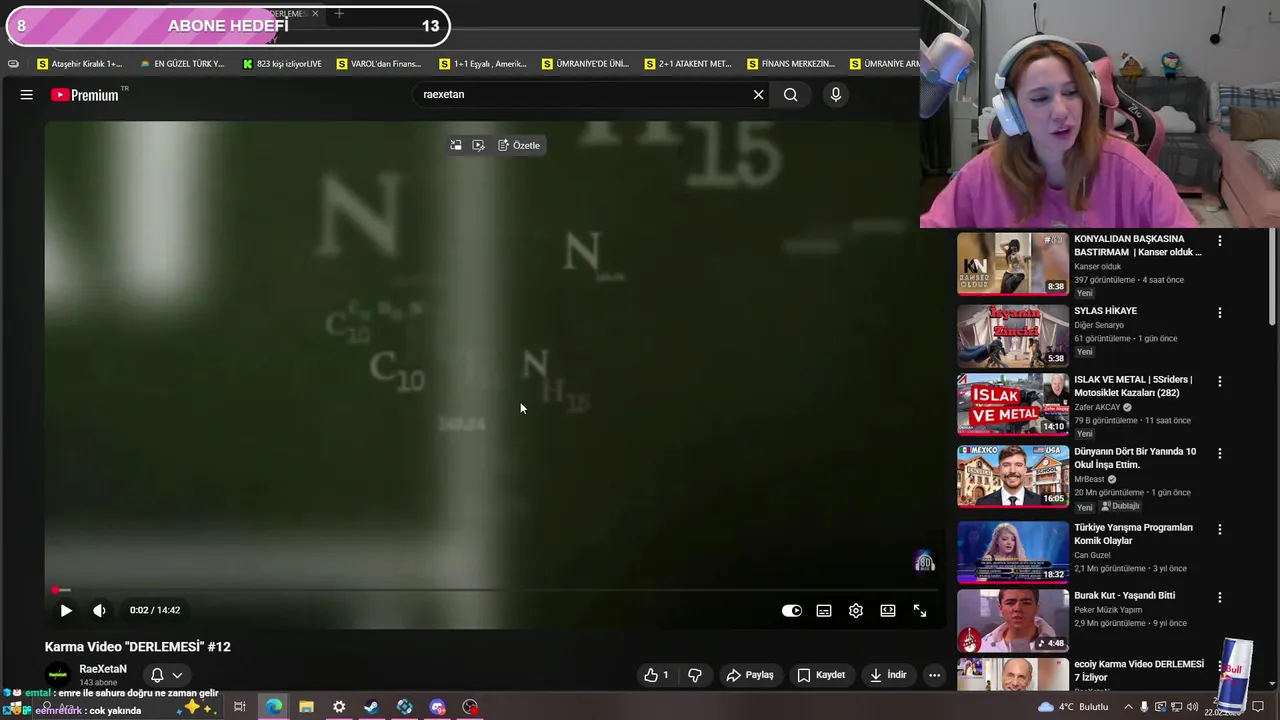Image resolution: width=1280 pixels, height=720 pixels.
Task: Open Discord from the taskbar
Action: 437,707
